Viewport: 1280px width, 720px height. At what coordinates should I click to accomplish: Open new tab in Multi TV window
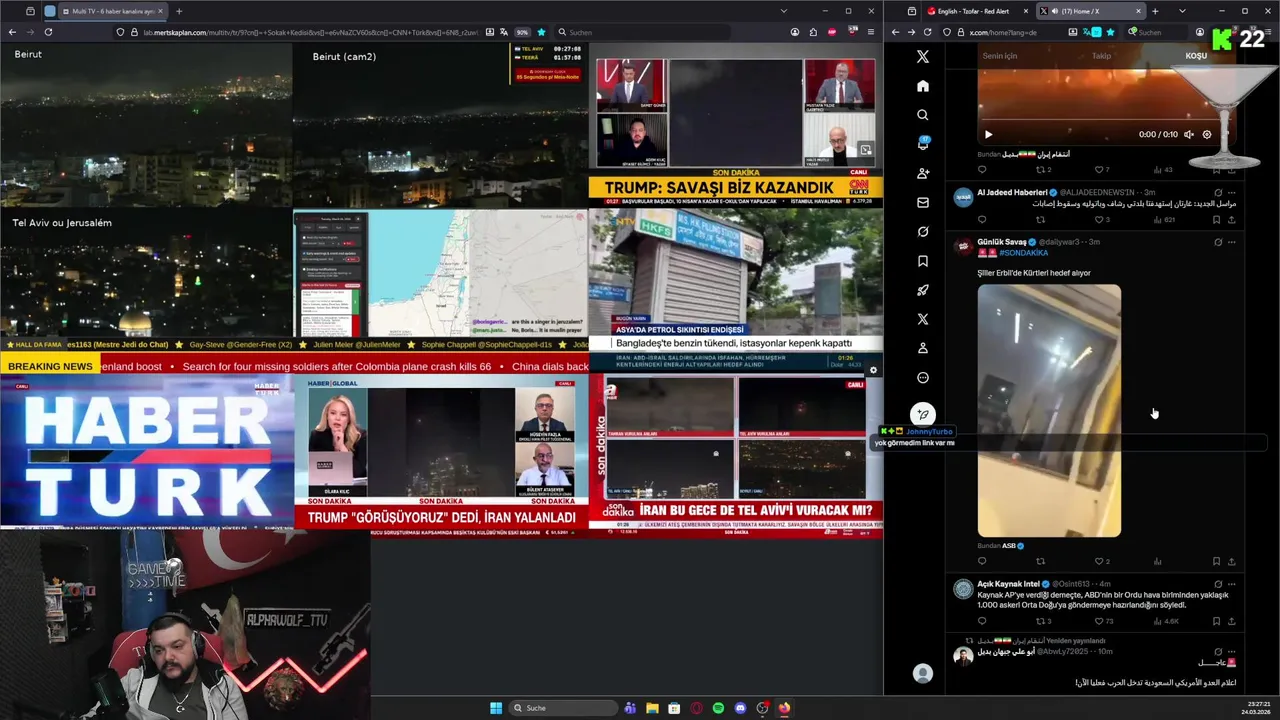[x=179, y=11]
